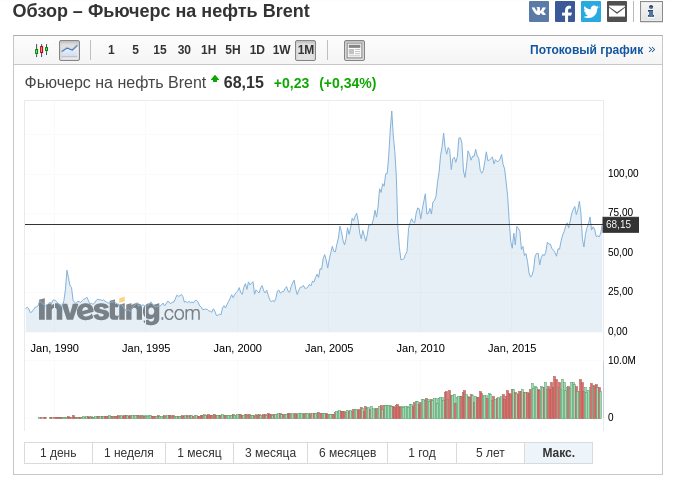This screenshot has height=479, width=673.
Task: Select the area line chart type
Action: (x=69, y=50)
